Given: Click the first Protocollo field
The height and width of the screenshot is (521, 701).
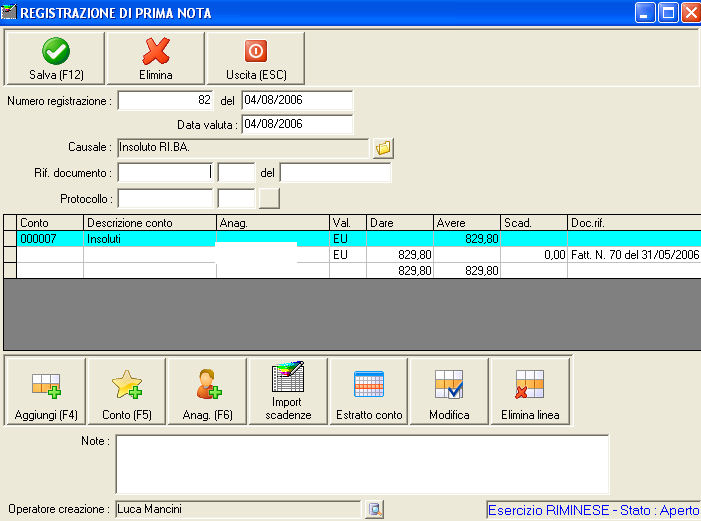Looking at the screenshot, I should point(165,198).
